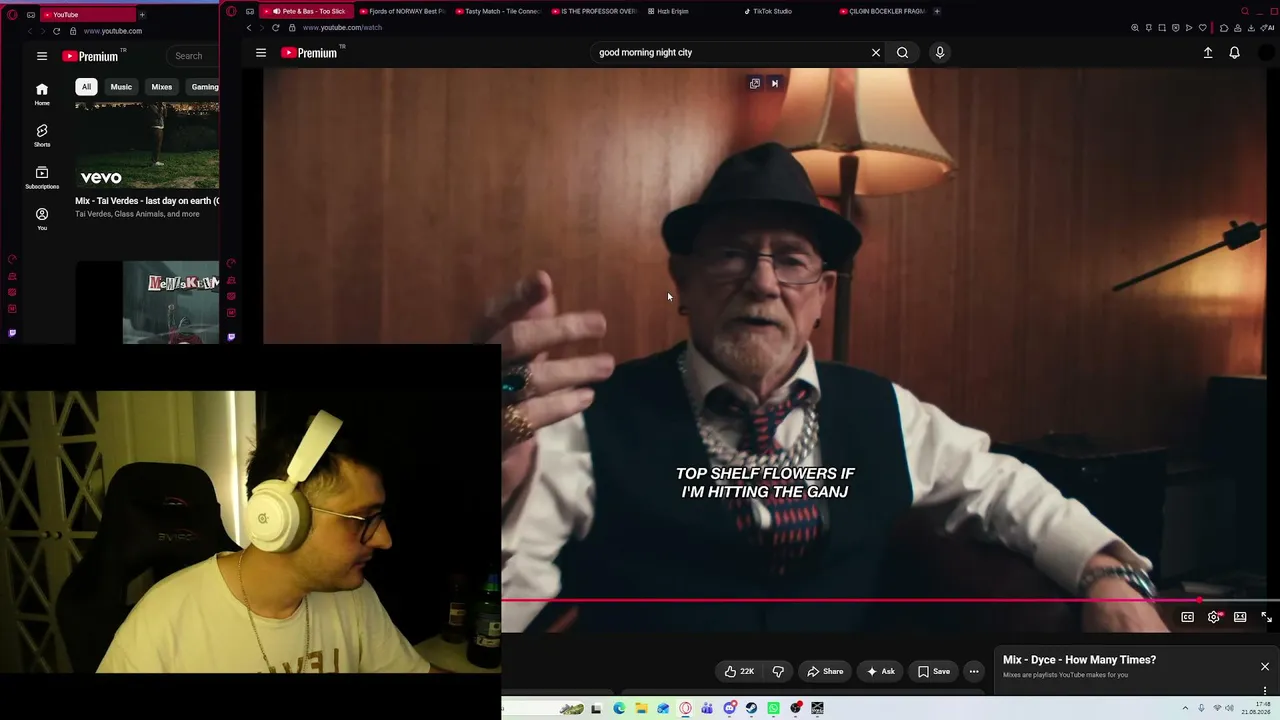
Task: Pop out the video player icon
Action: tap(755, 83)
